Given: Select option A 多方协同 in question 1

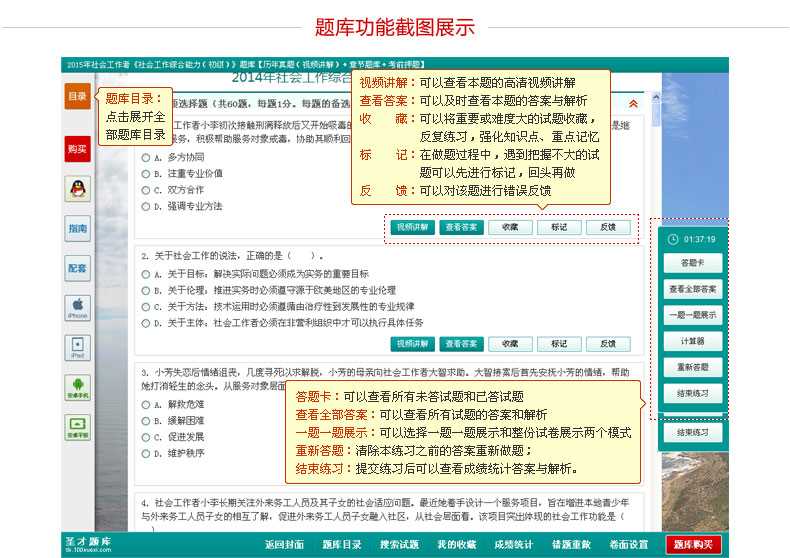Looking at the screenshot, I should coord(146,158).
